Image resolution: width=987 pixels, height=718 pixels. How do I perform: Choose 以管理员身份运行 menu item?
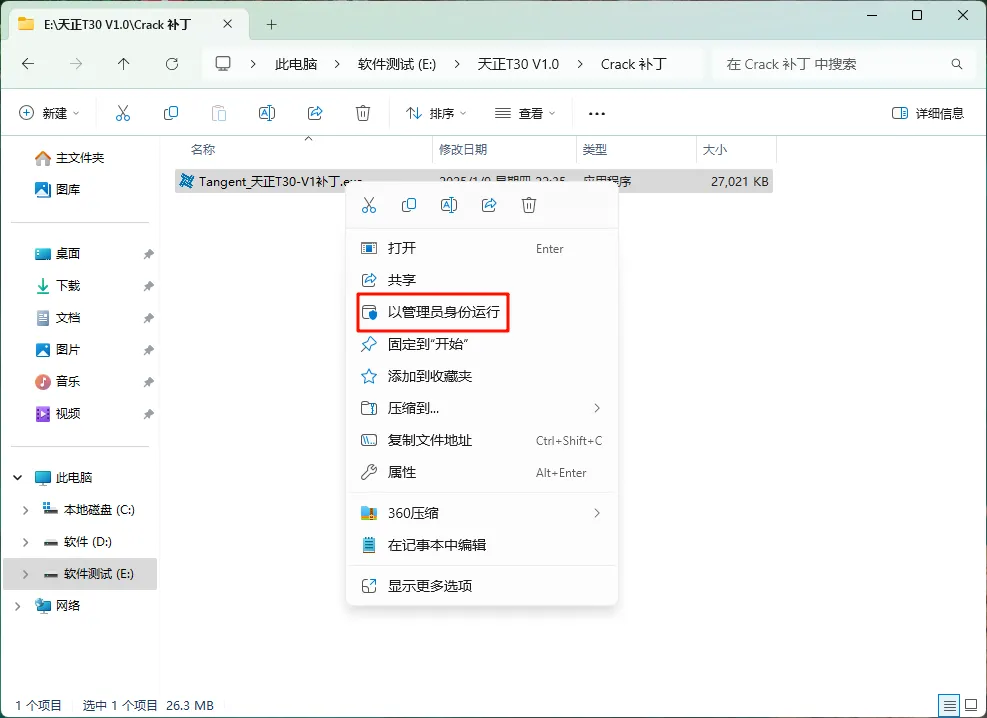pos(482,312)
